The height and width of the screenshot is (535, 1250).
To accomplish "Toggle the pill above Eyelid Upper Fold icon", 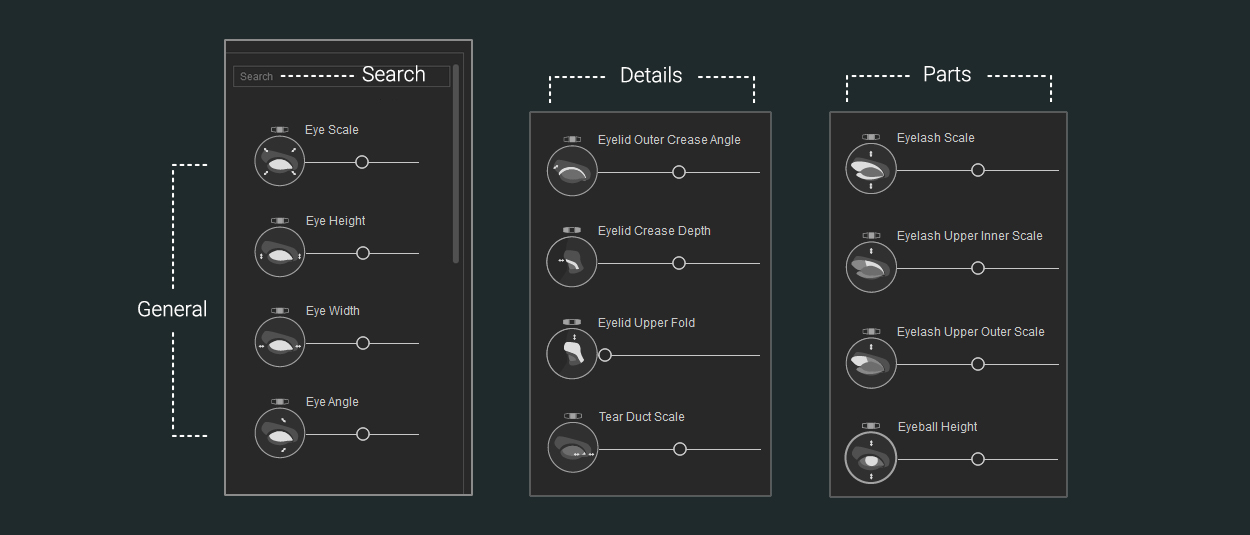I will [x=572, y=323].
